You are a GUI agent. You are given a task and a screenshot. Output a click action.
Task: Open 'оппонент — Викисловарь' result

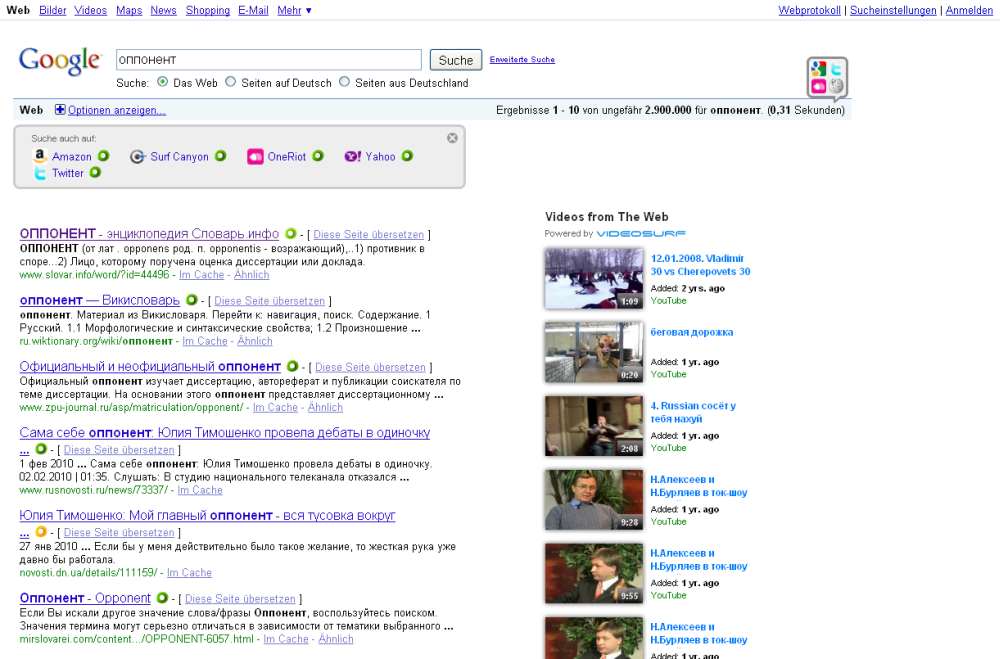click(x=99, y=300)
